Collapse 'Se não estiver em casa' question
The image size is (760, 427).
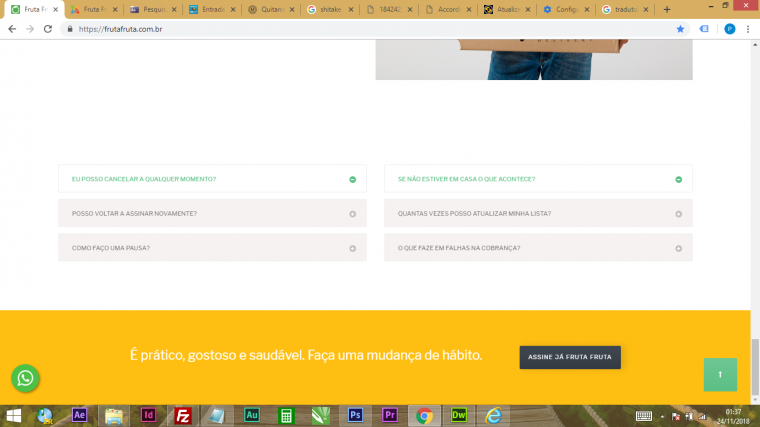click(538, 179)
